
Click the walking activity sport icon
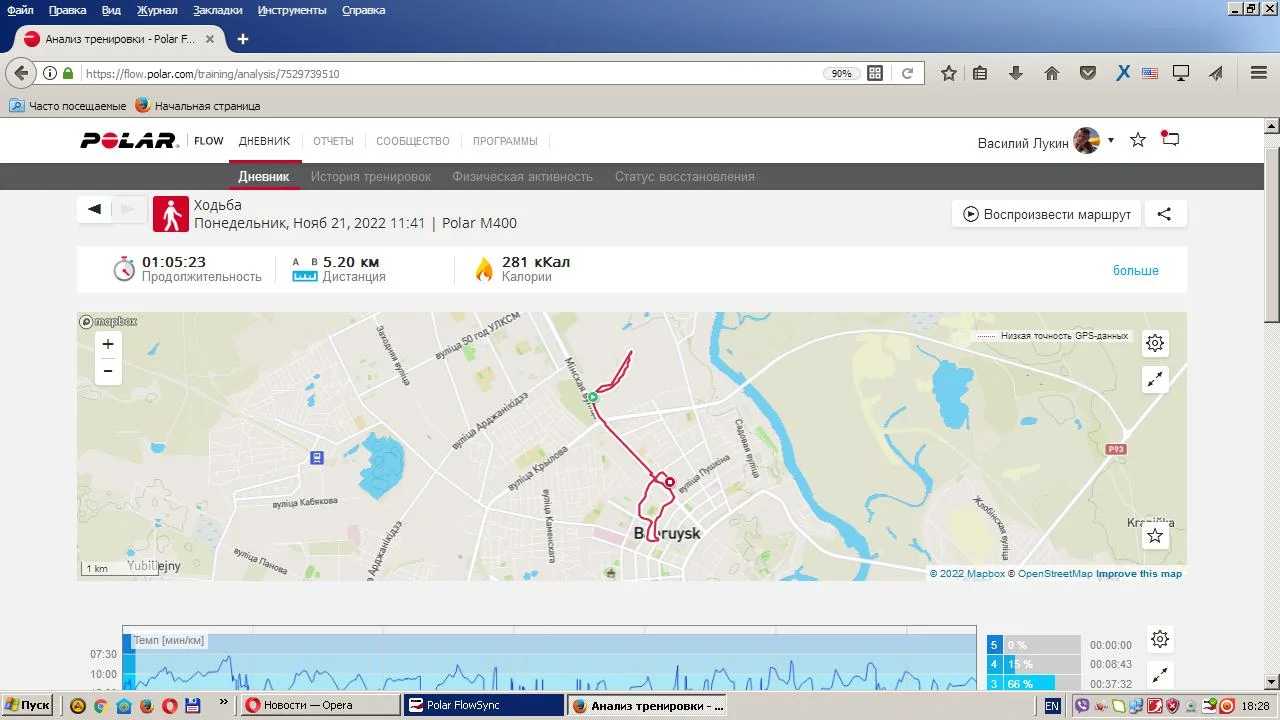(x=171, y=214)
